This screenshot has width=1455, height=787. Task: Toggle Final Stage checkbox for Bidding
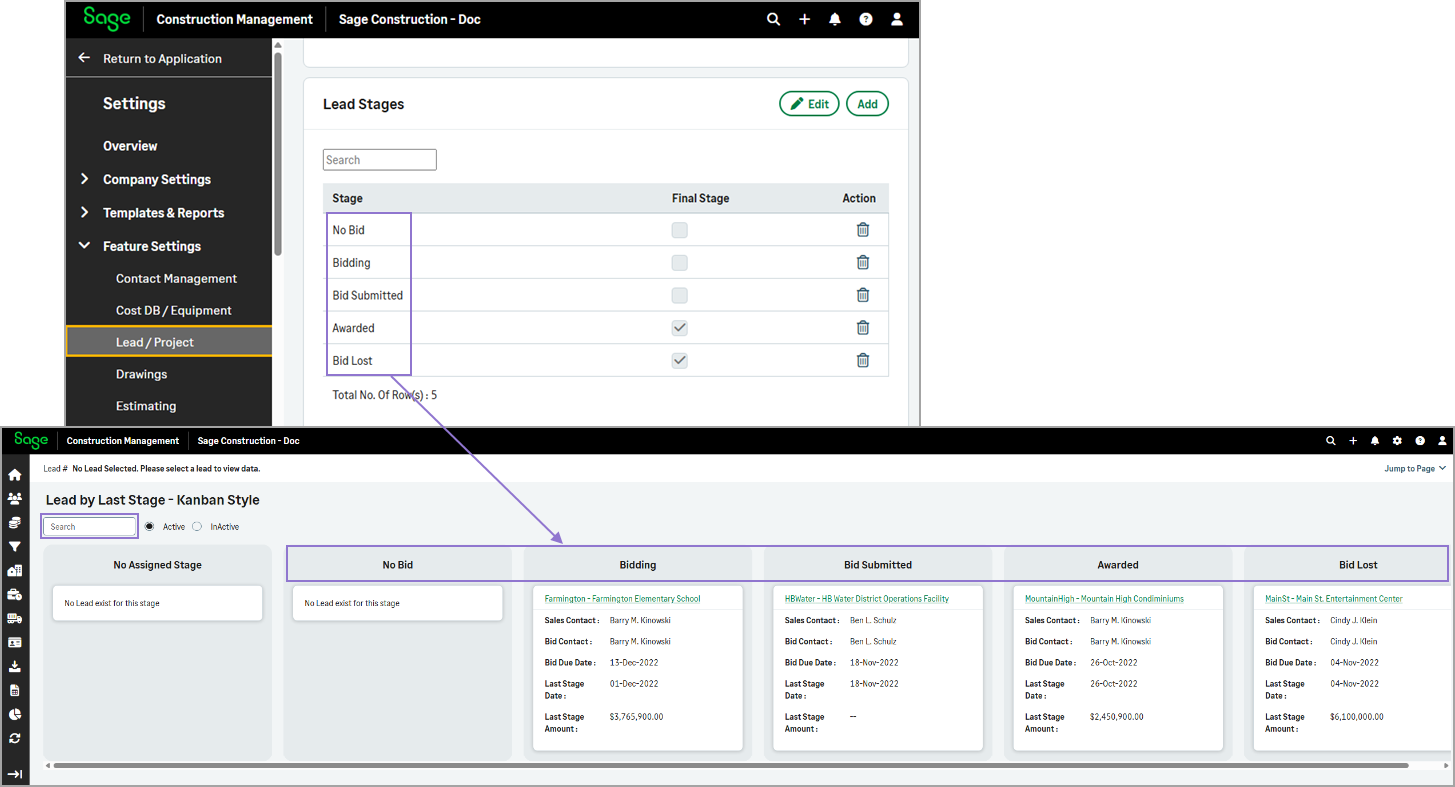[x=680, y=263]
